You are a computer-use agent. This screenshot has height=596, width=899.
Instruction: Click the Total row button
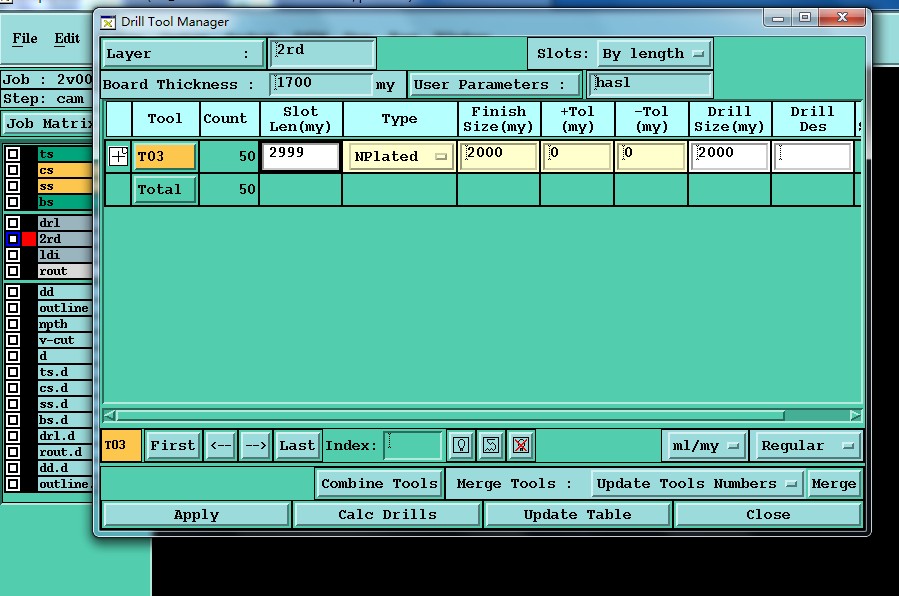[x=165, y=190]
